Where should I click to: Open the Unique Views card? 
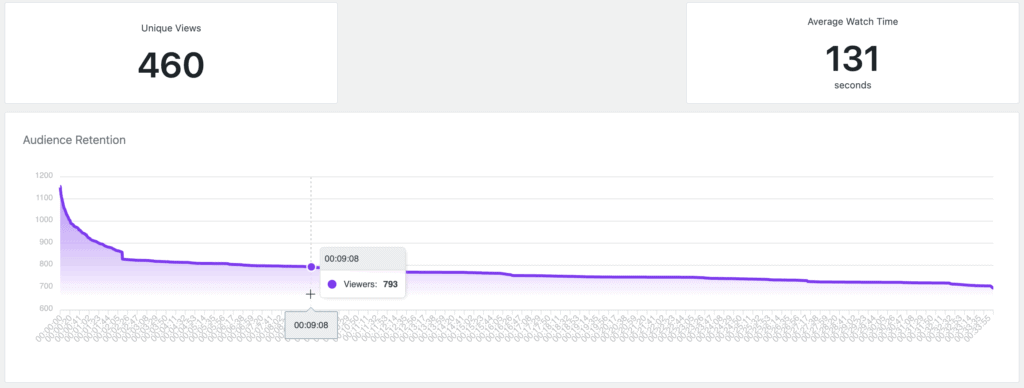click(171, 53)
